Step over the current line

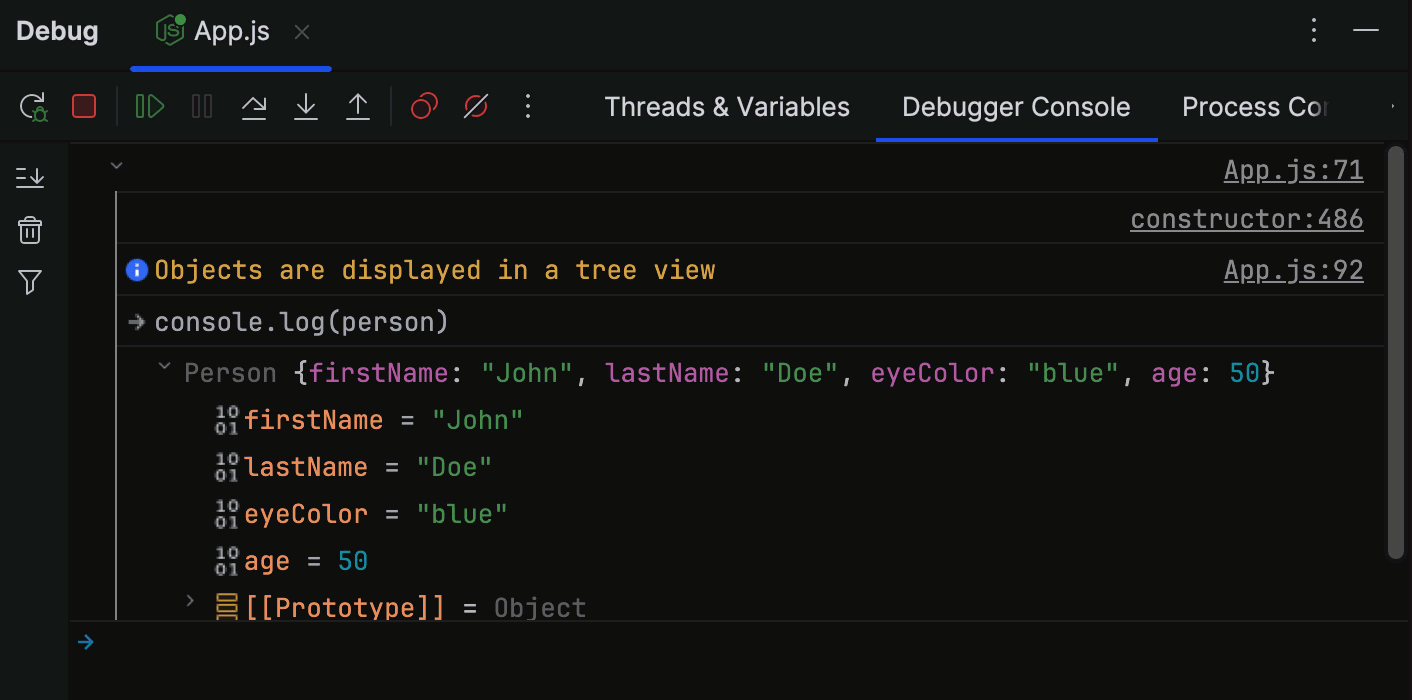(253, 106)
